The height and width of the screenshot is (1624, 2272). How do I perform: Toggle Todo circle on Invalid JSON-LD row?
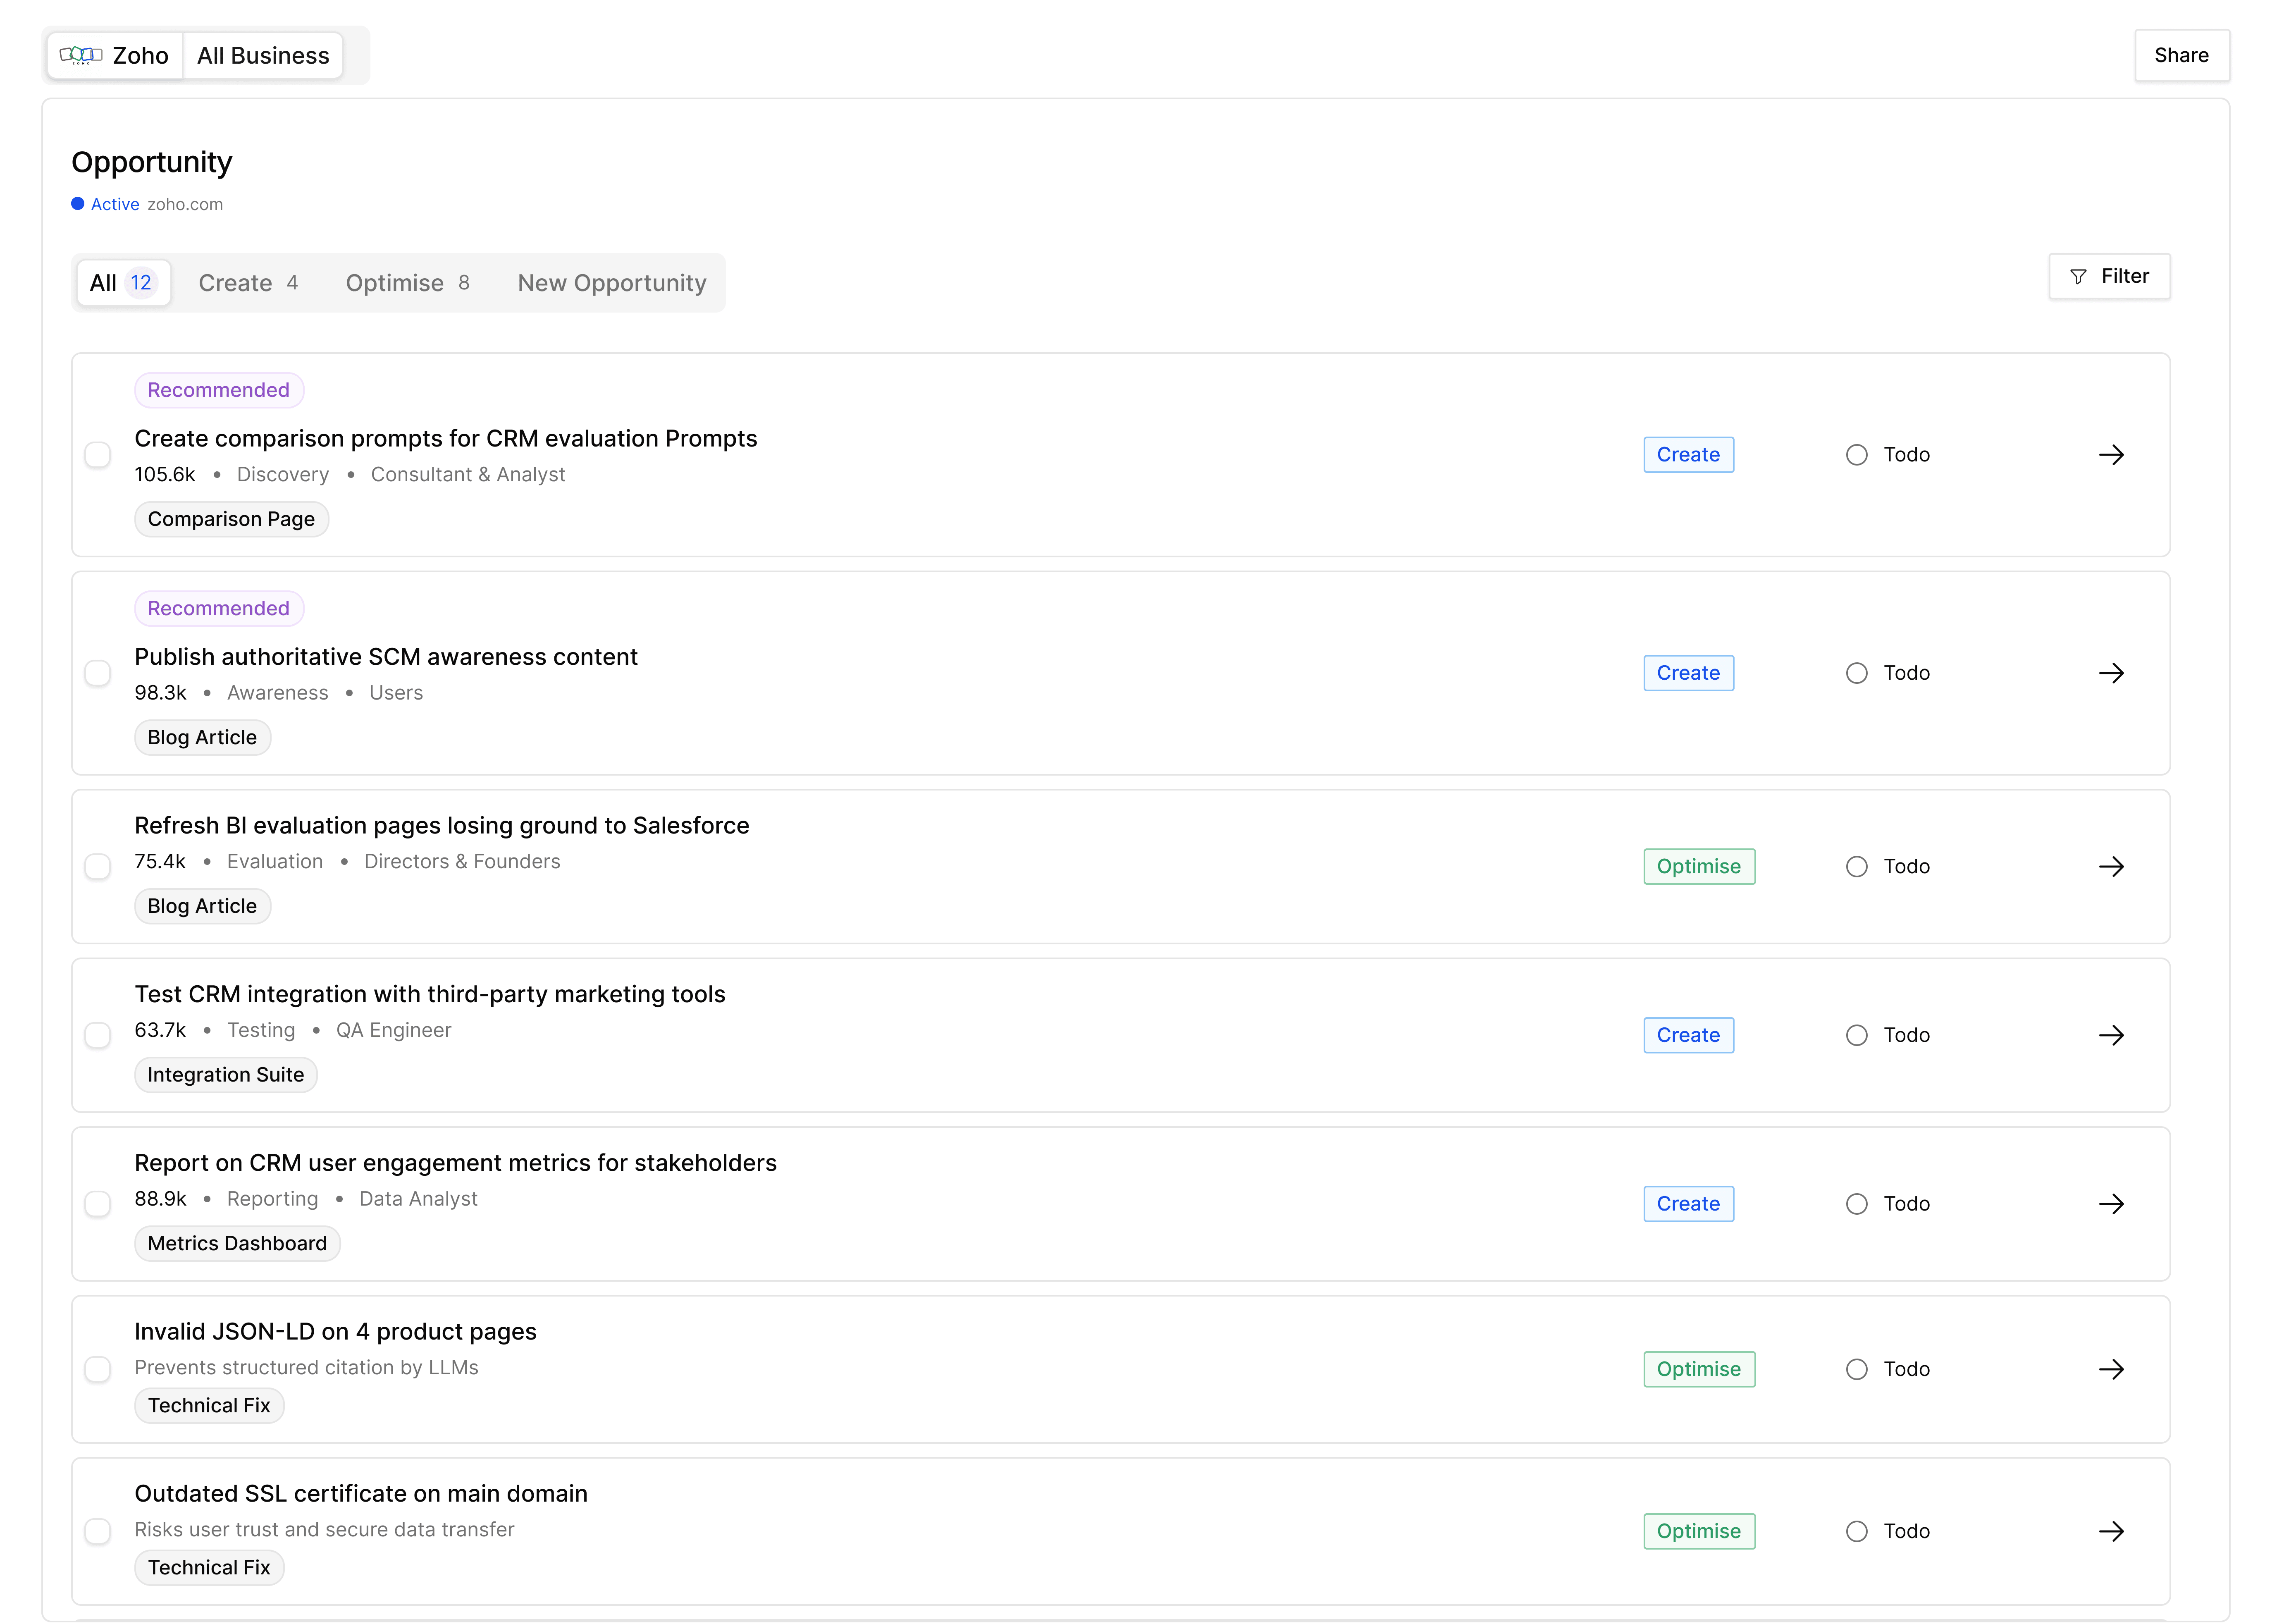[x=1857, y=1369]
